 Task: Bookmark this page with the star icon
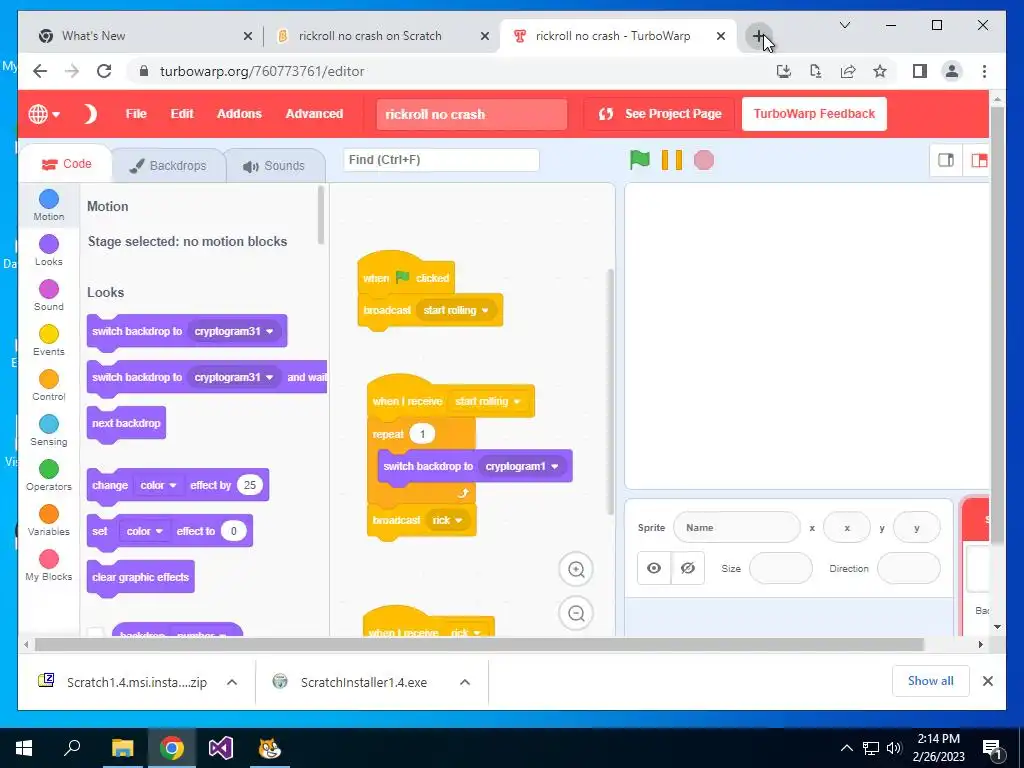[x=880, y=71]
